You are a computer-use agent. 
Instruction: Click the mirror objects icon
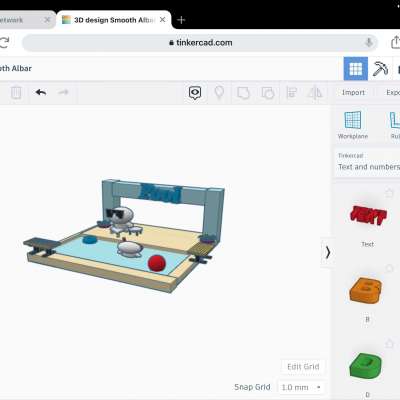point(315,93)
